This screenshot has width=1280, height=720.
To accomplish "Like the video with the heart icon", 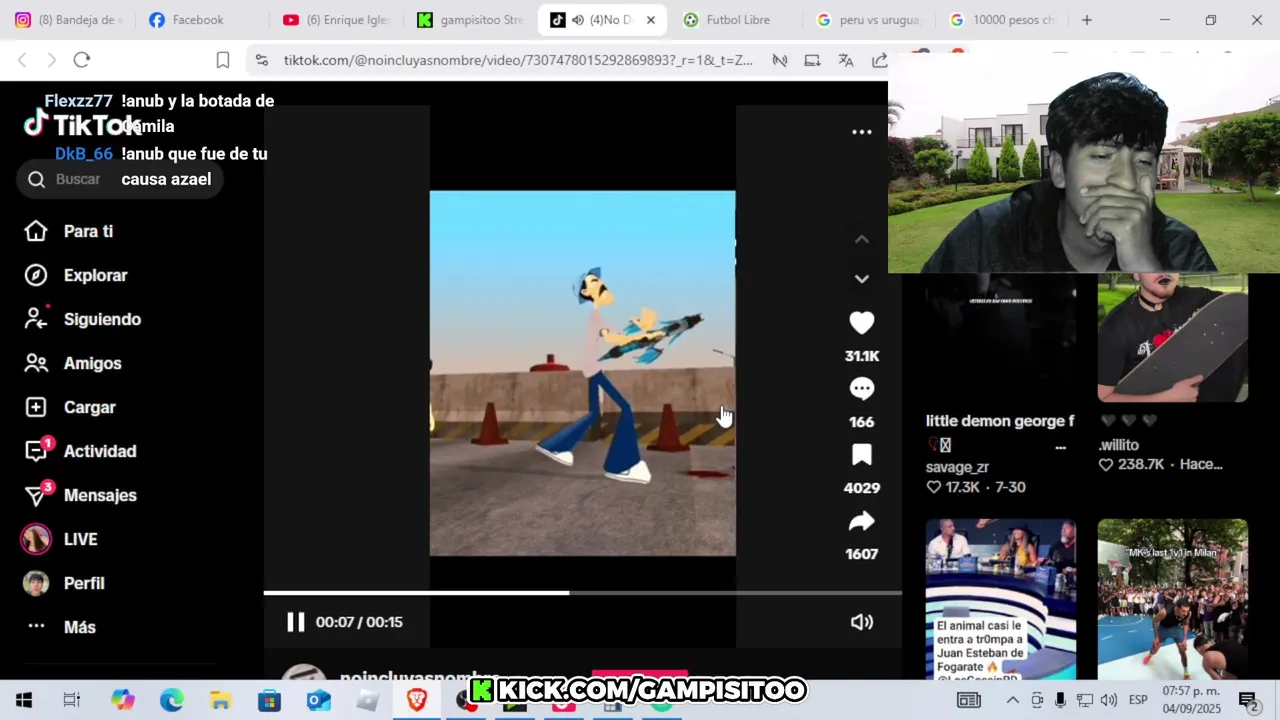I will 861,322.
